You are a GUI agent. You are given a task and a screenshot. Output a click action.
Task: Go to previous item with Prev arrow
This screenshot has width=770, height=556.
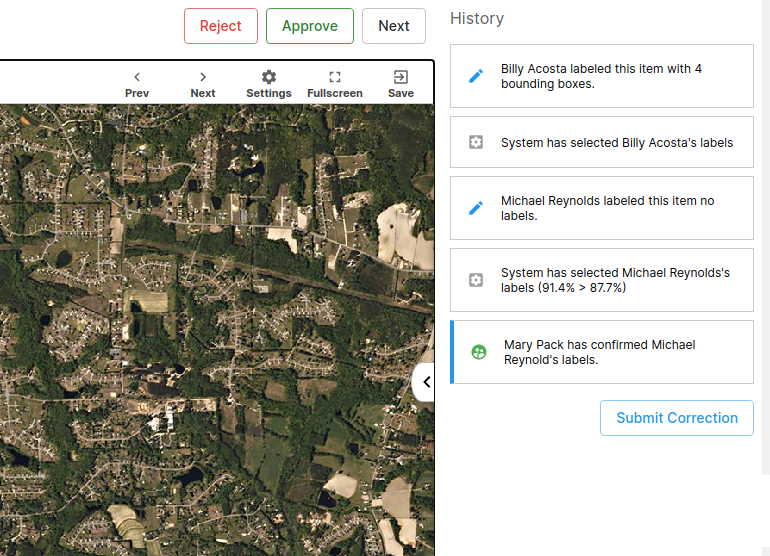click(137, 84)
